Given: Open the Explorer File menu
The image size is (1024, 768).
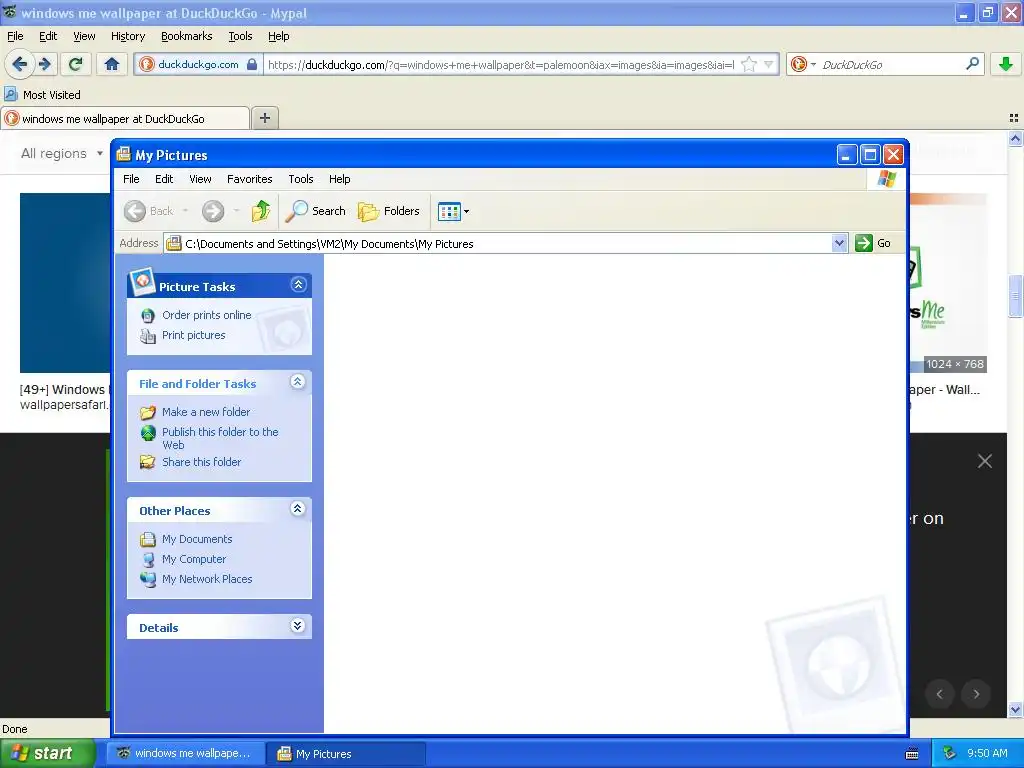Looking at the screenshot, I should click(131, 179).
